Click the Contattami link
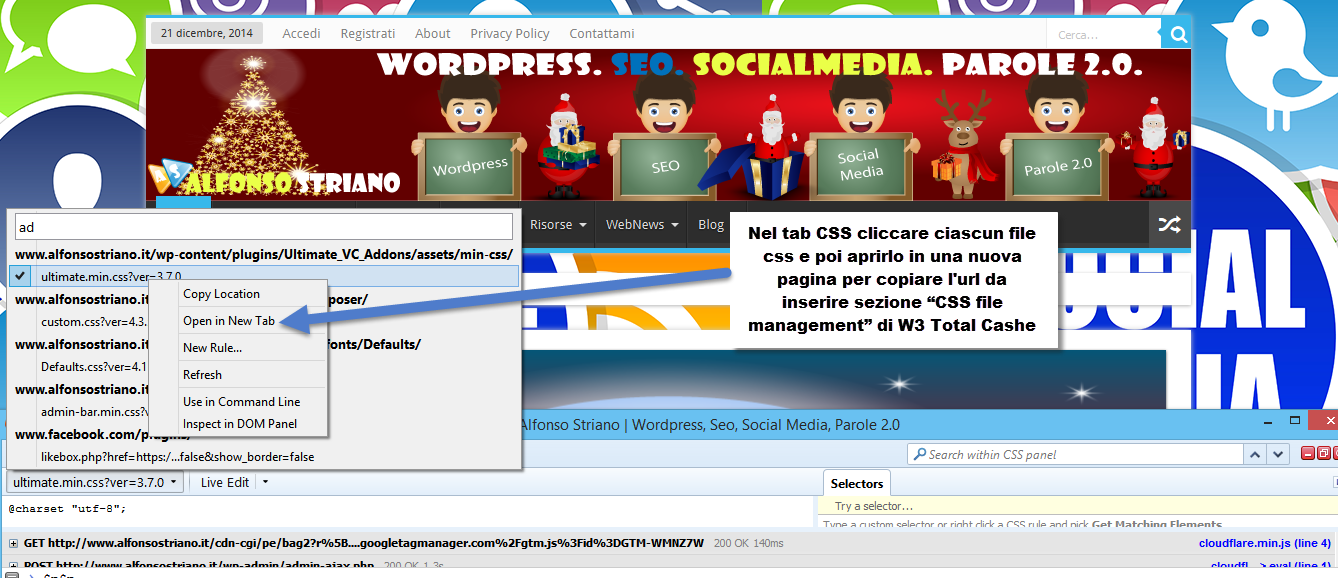 tap(602, 33)
